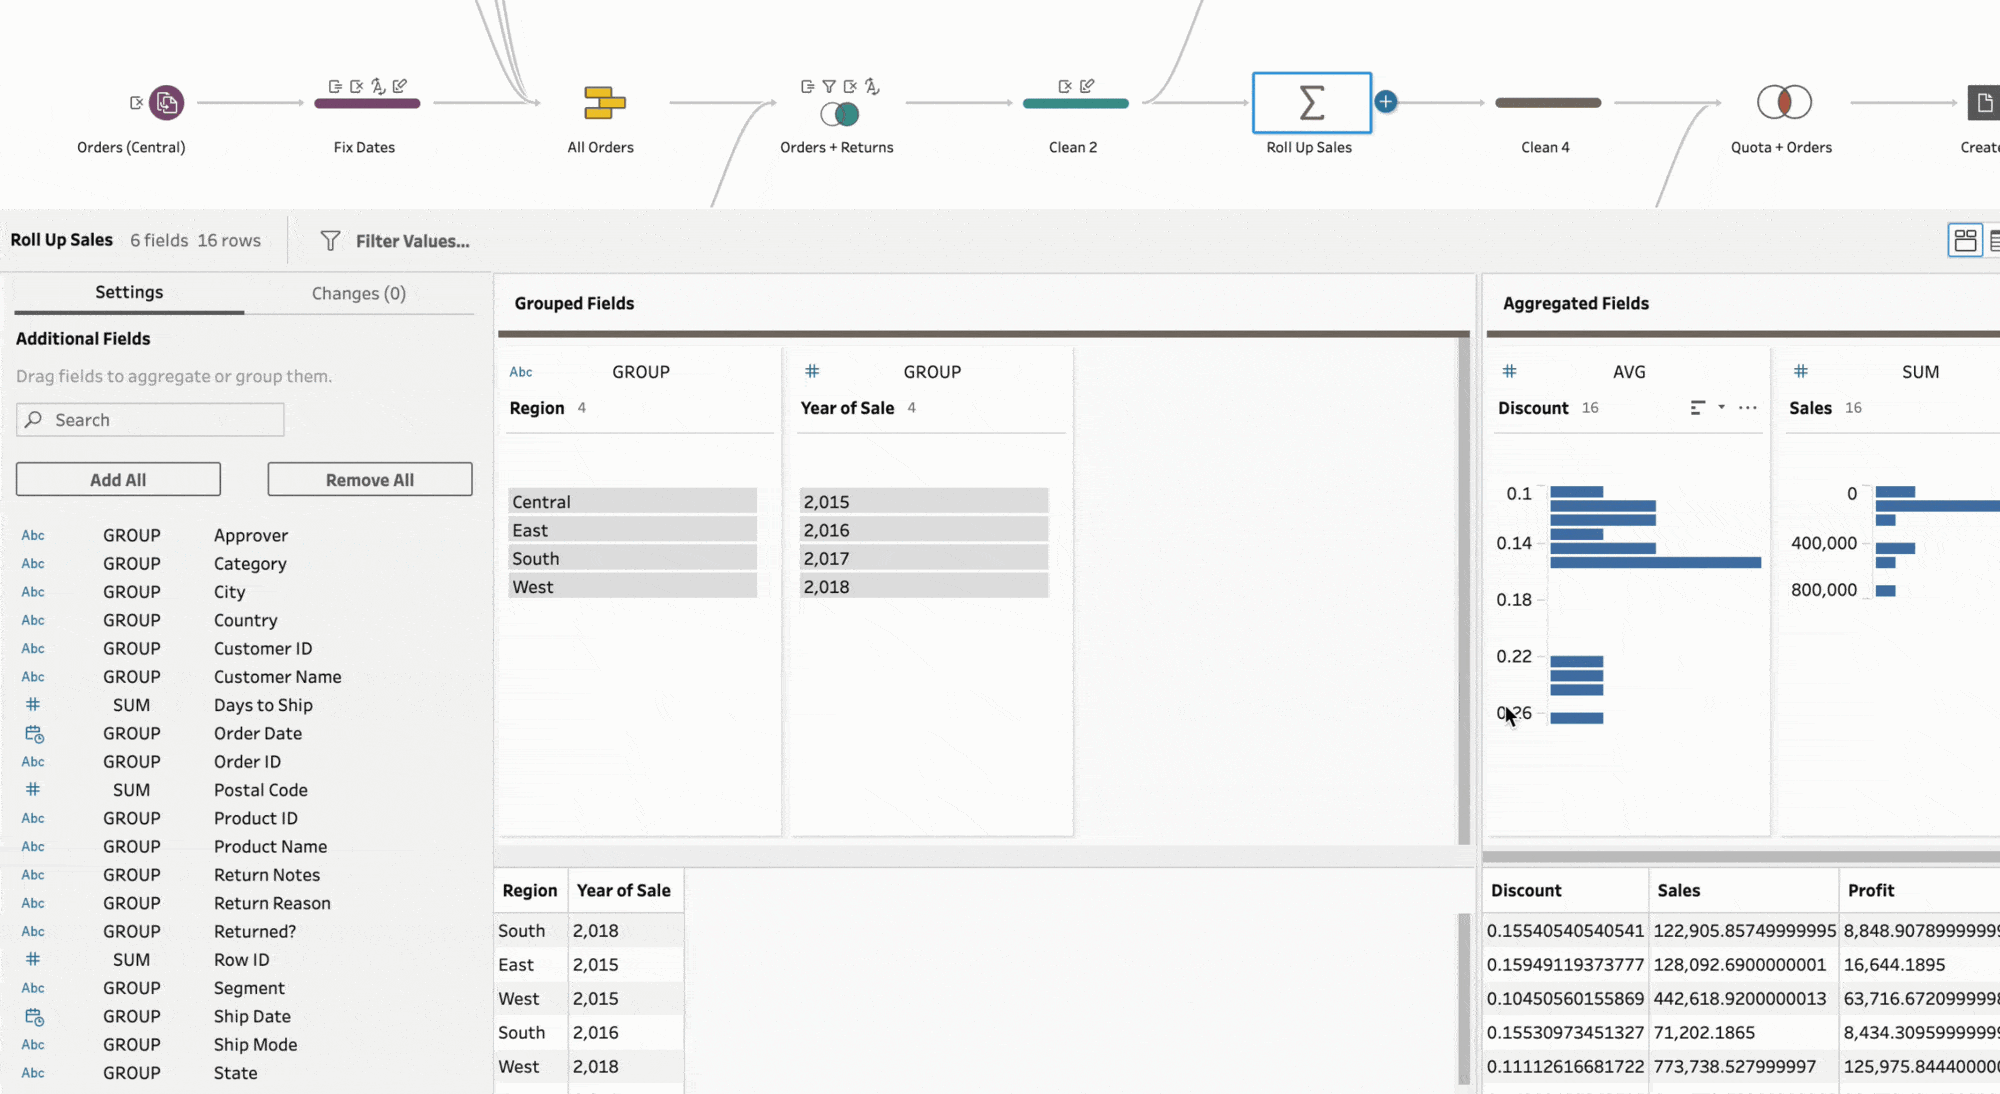This screenshot has width=2000, height=1094.
Task: Click the number type icon for Row ID
Action: (33, 960)
